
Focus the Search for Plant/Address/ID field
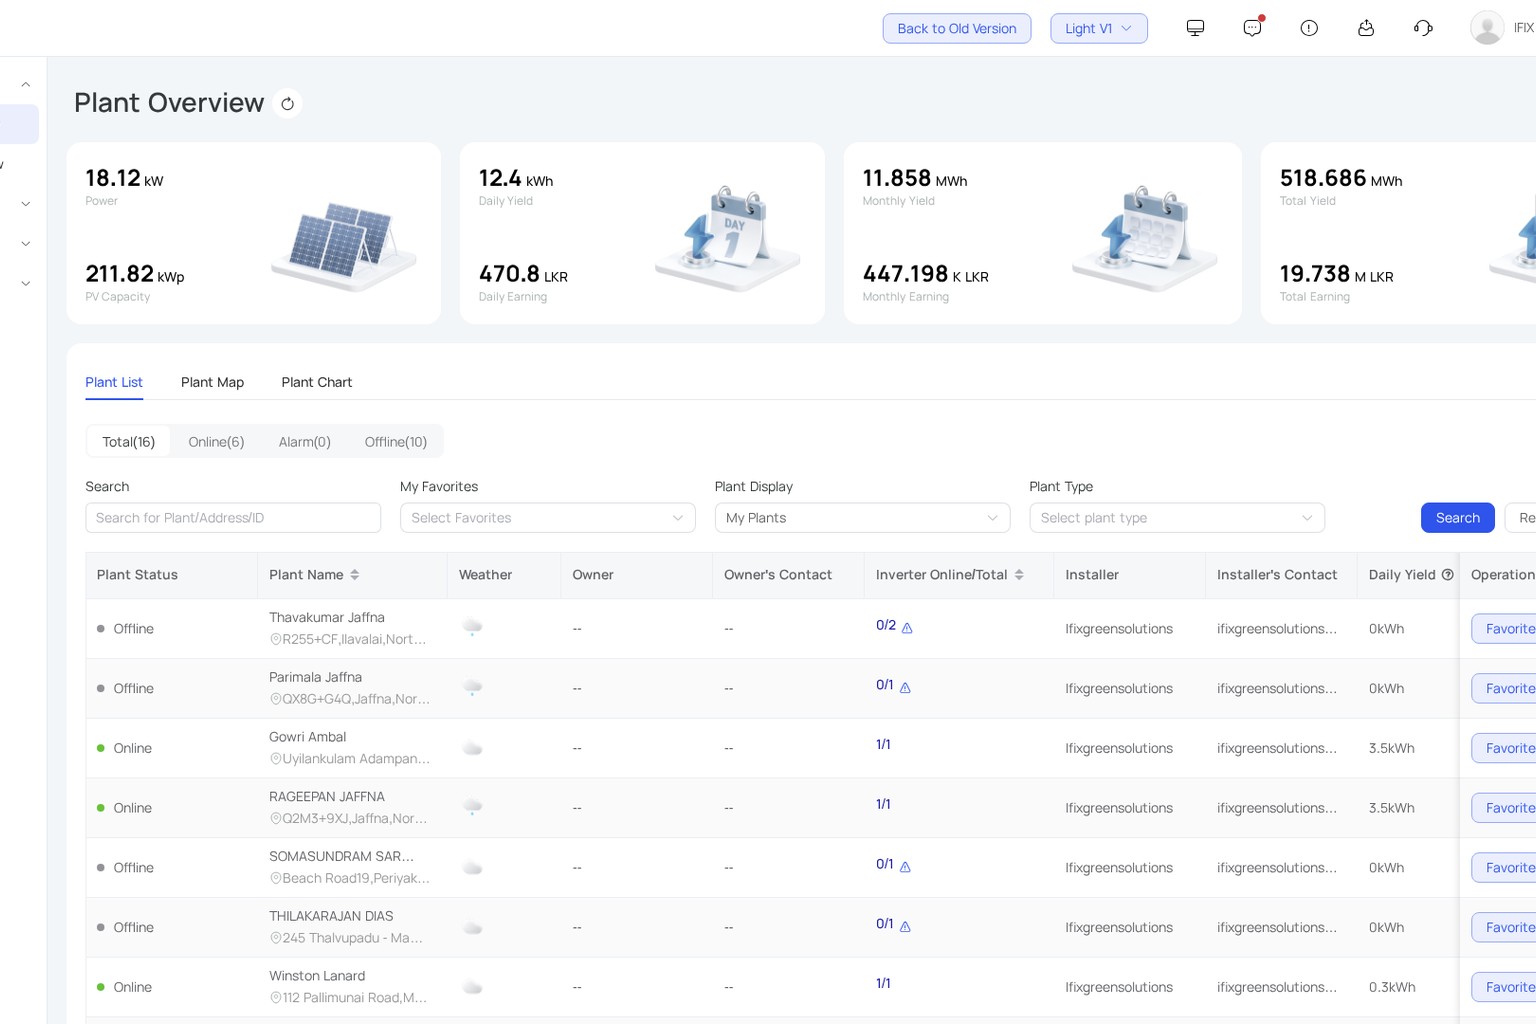[x=233, y=518]
